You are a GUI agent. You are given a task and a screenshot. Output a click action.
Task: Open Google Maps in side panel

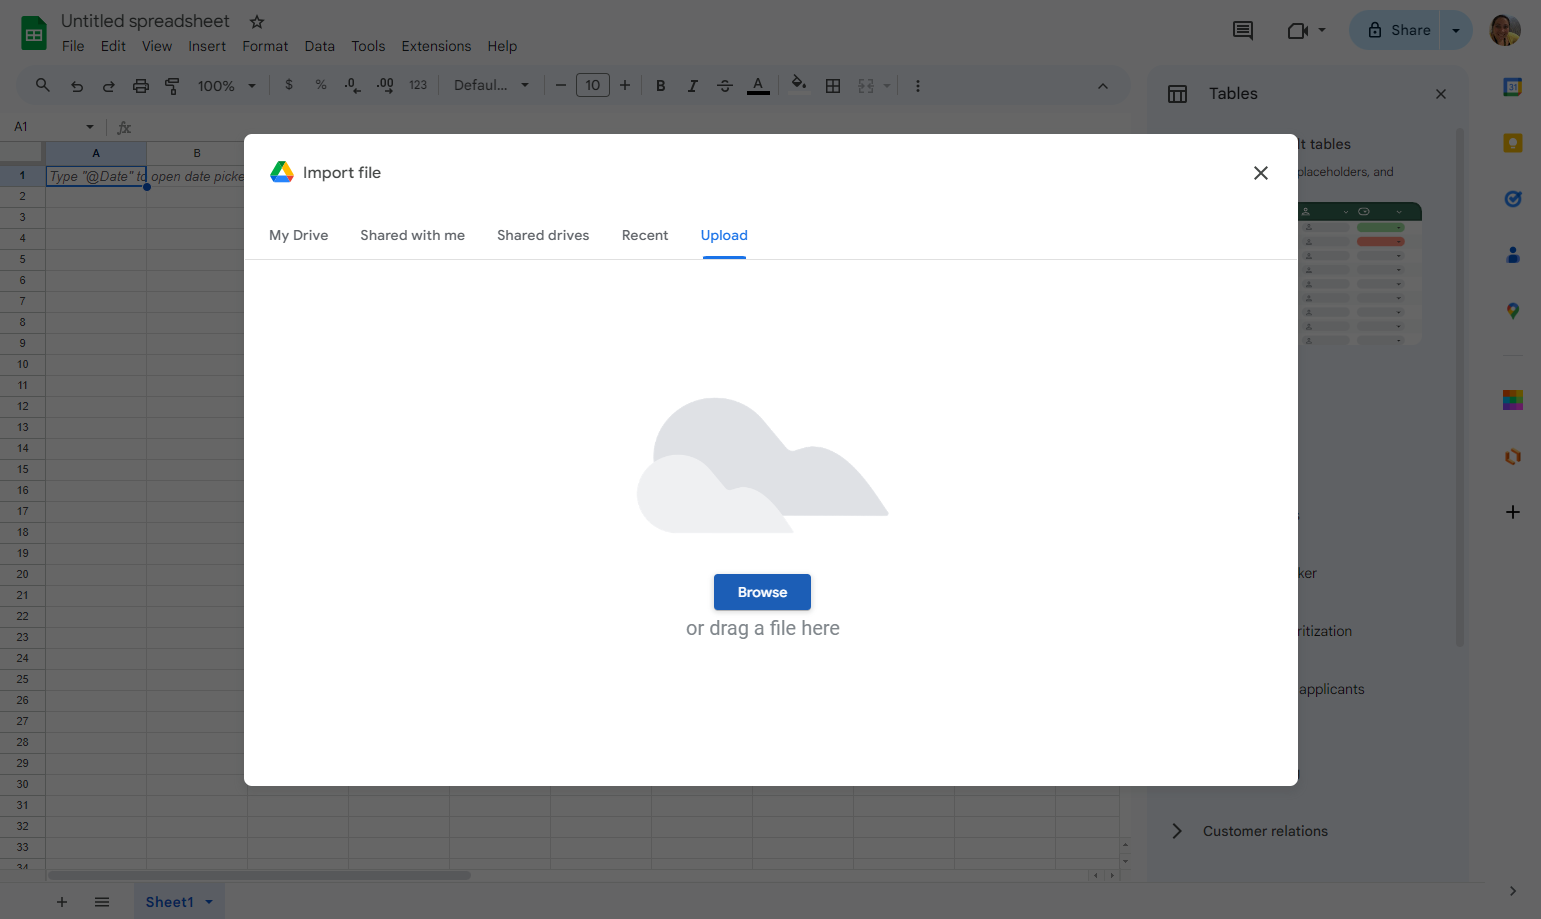[x=1513, y=311]
